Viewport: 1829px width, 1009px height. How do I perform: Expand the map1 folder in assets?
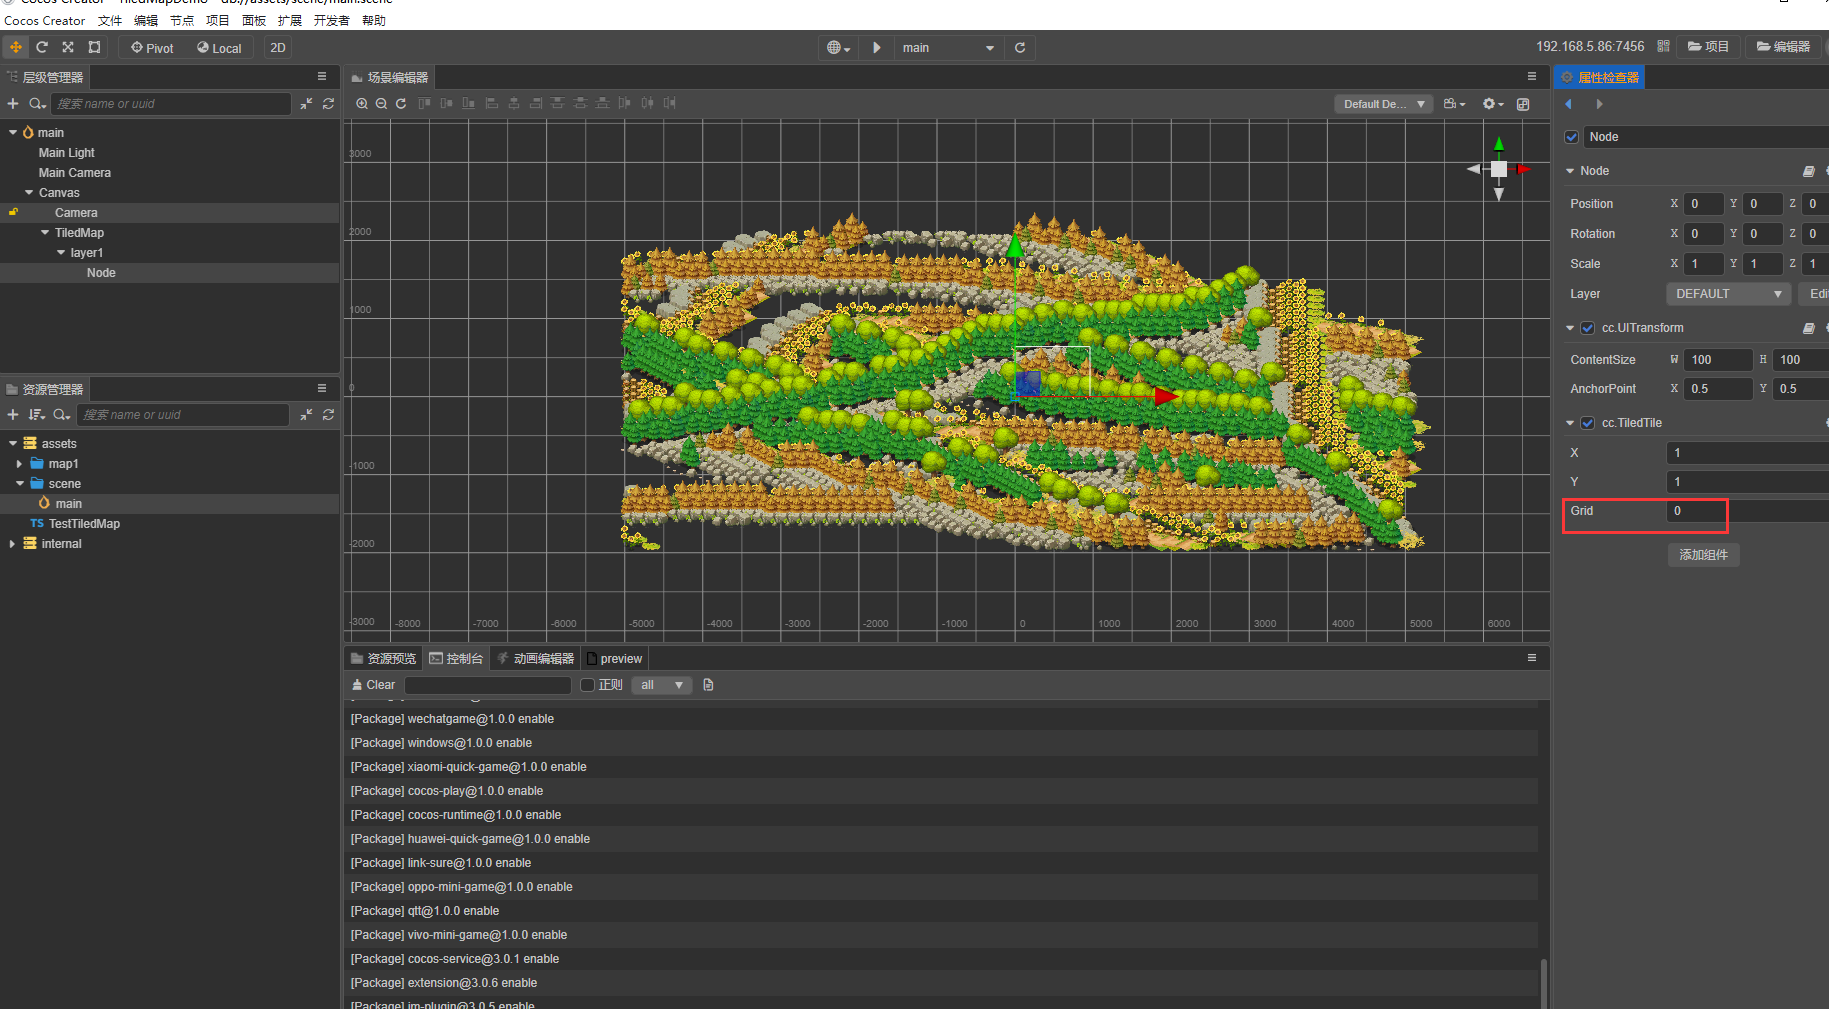coord(19,464)
